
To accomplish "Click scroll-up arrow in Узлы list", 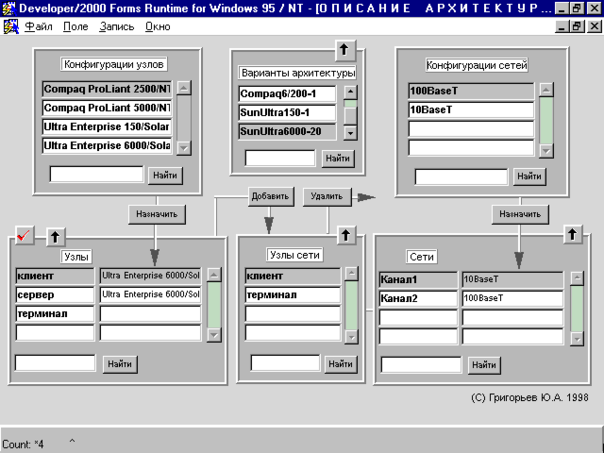I will pyautogui.click(x=214, y=275).
